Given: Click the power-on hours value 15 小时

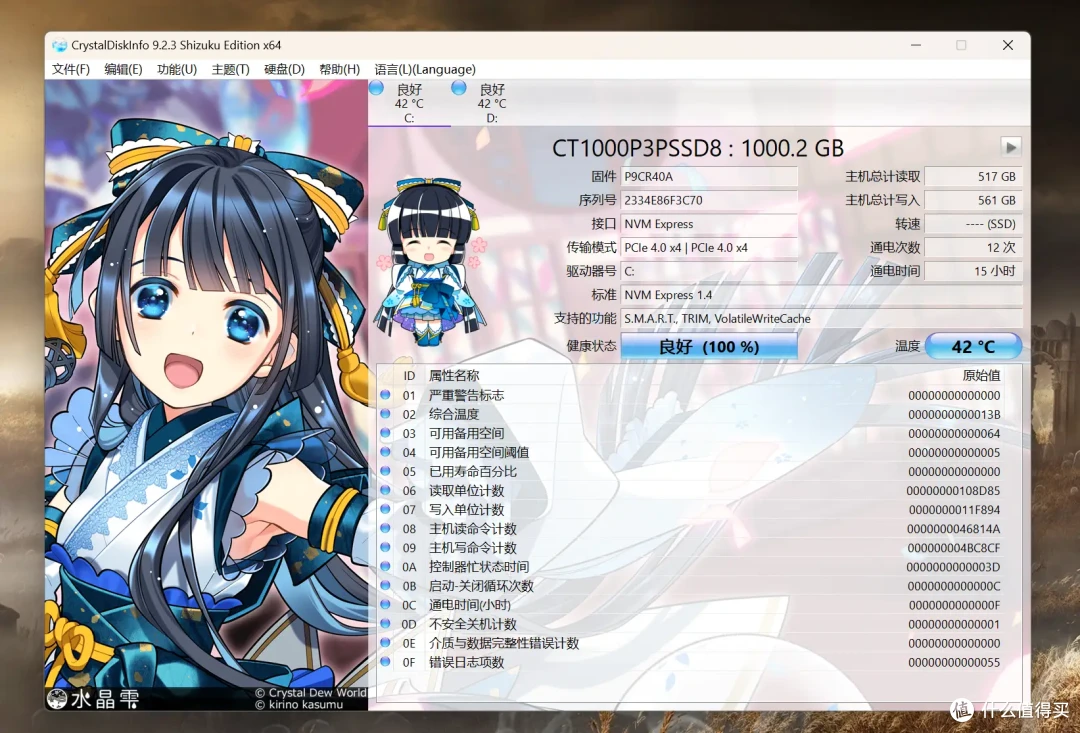Looking at the screenshot, I should point(973,271).
